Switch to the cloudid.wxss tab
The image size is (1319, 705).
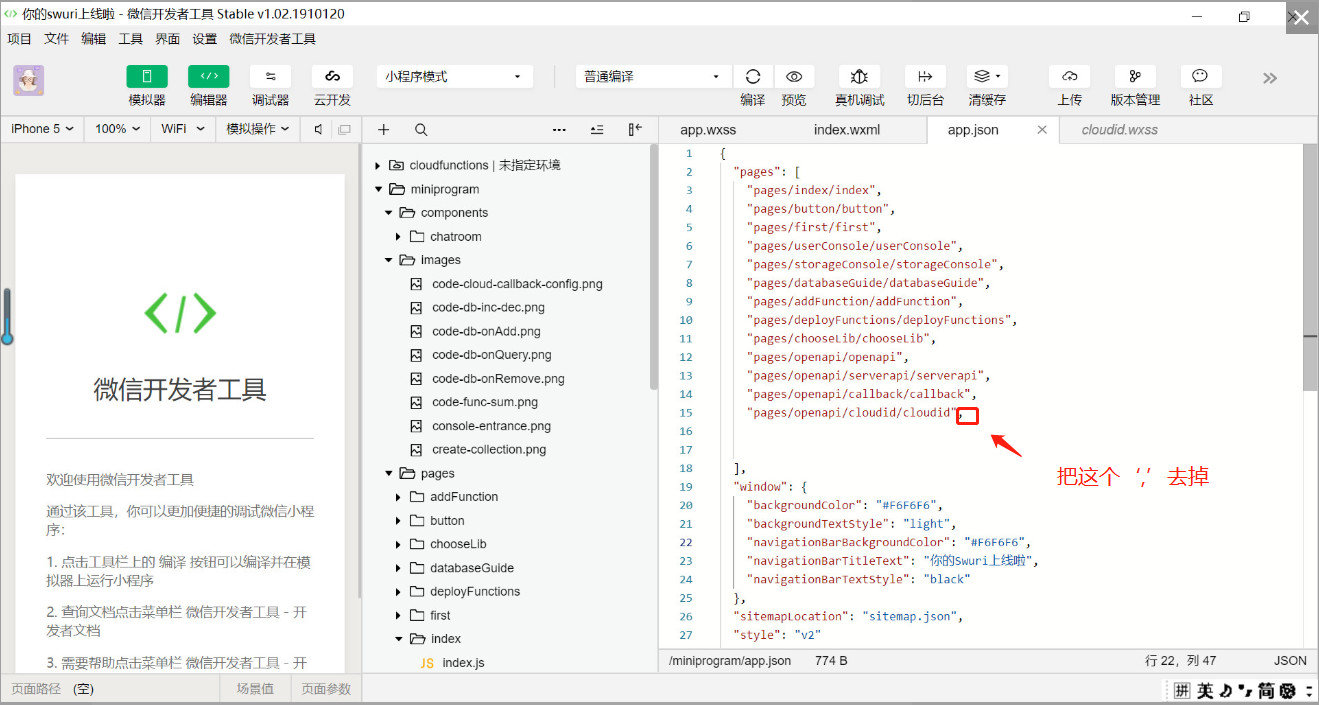tap(1120, 130)
